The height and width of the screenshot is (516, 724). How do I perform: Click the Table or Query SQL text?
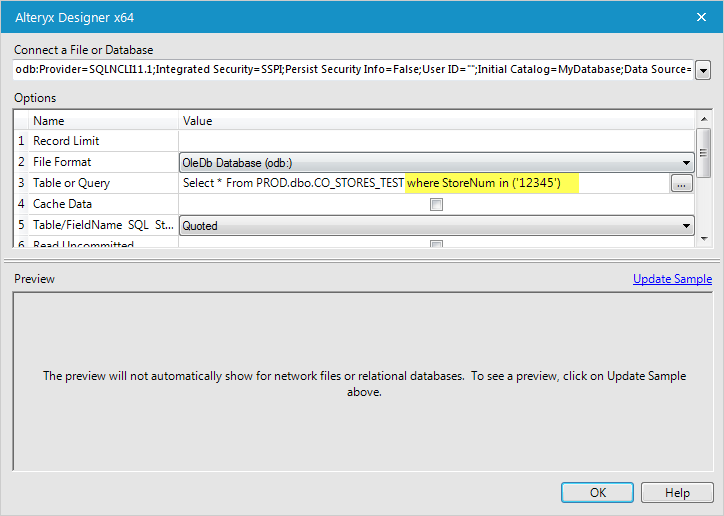[372, 183]
